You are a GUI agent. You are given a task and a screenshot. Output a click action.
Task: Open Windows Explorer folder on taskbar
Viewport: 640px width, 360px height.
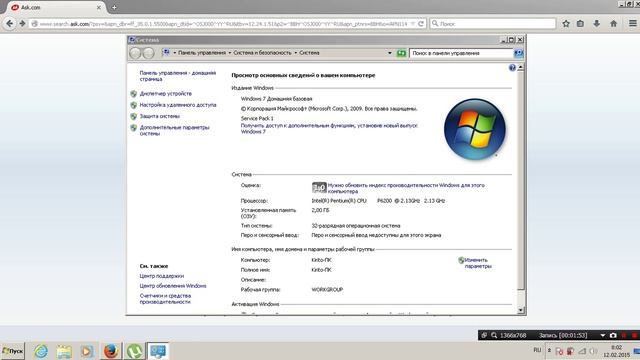click(x=64, y=351)
